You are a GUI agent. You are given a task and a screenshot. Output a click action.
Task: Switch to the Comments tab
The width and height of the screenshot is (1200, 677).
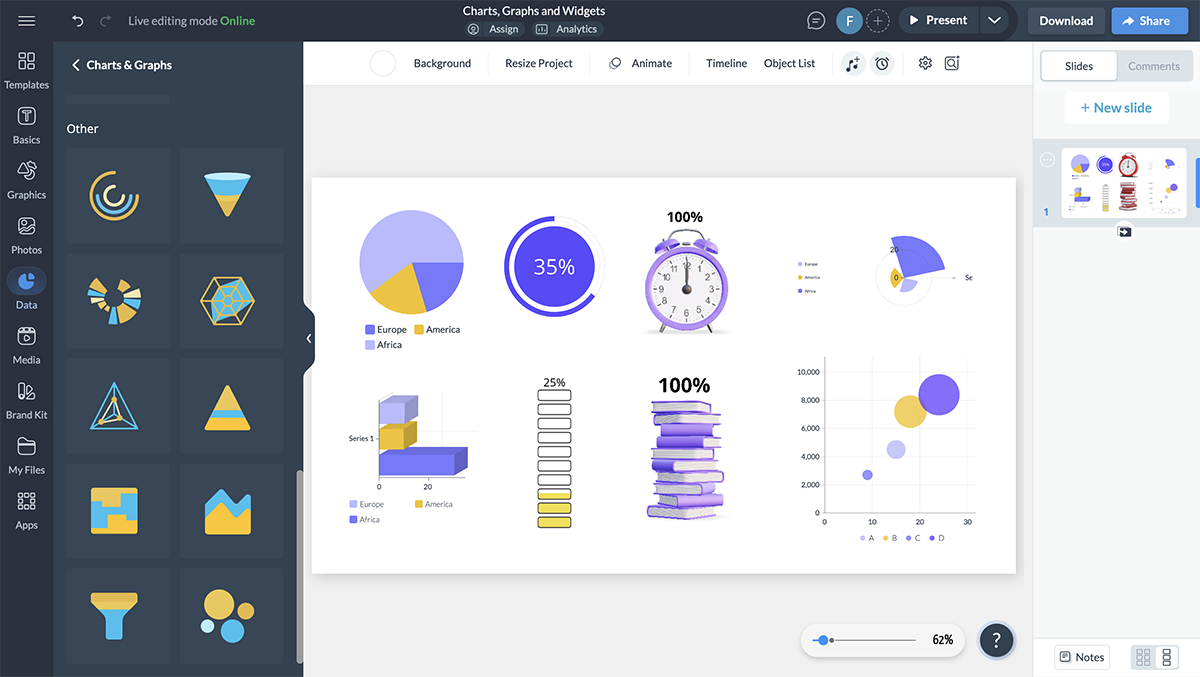click(1154, 66)
